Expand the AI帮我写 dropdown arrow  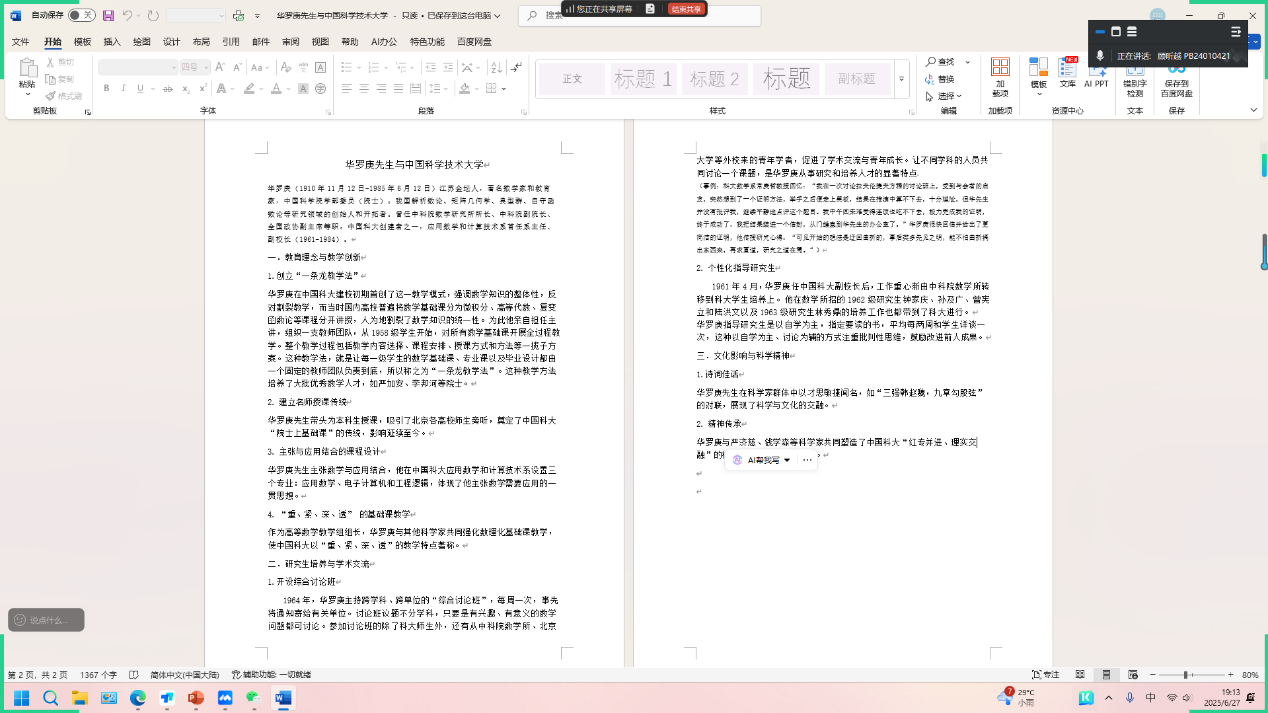[x=787, y=460]
